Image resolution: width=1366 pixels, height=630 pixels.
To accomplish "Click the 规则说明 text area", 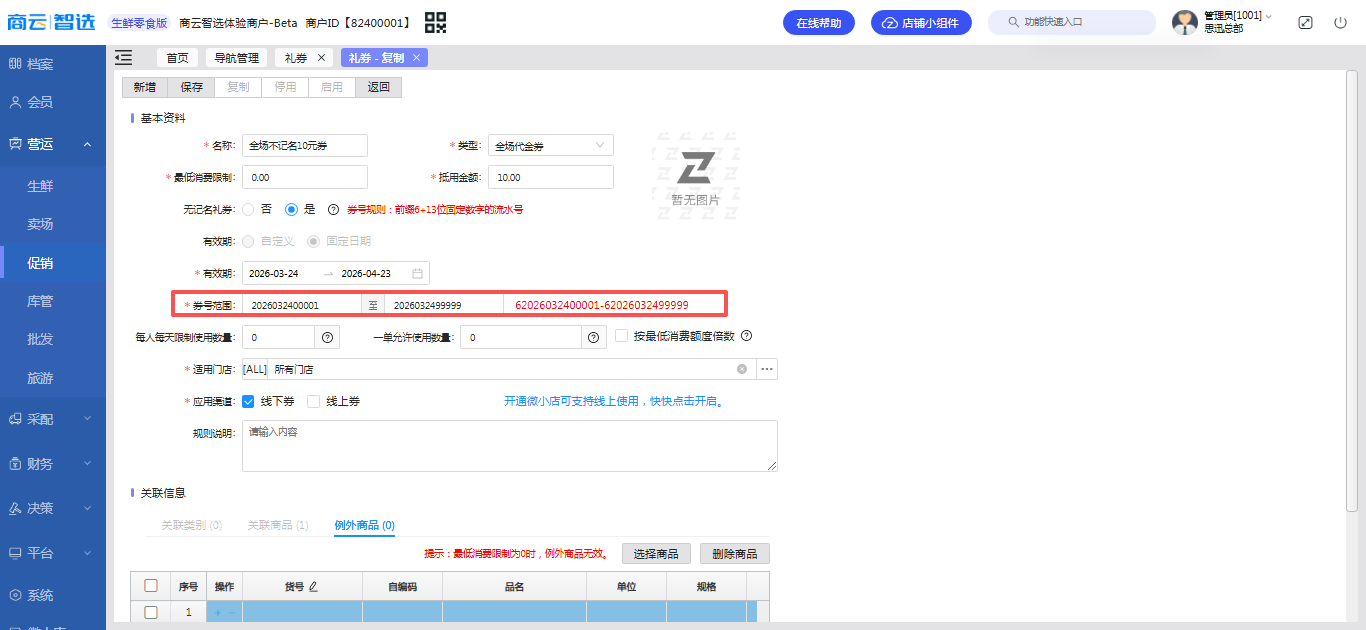I will (x=509, y=445).
